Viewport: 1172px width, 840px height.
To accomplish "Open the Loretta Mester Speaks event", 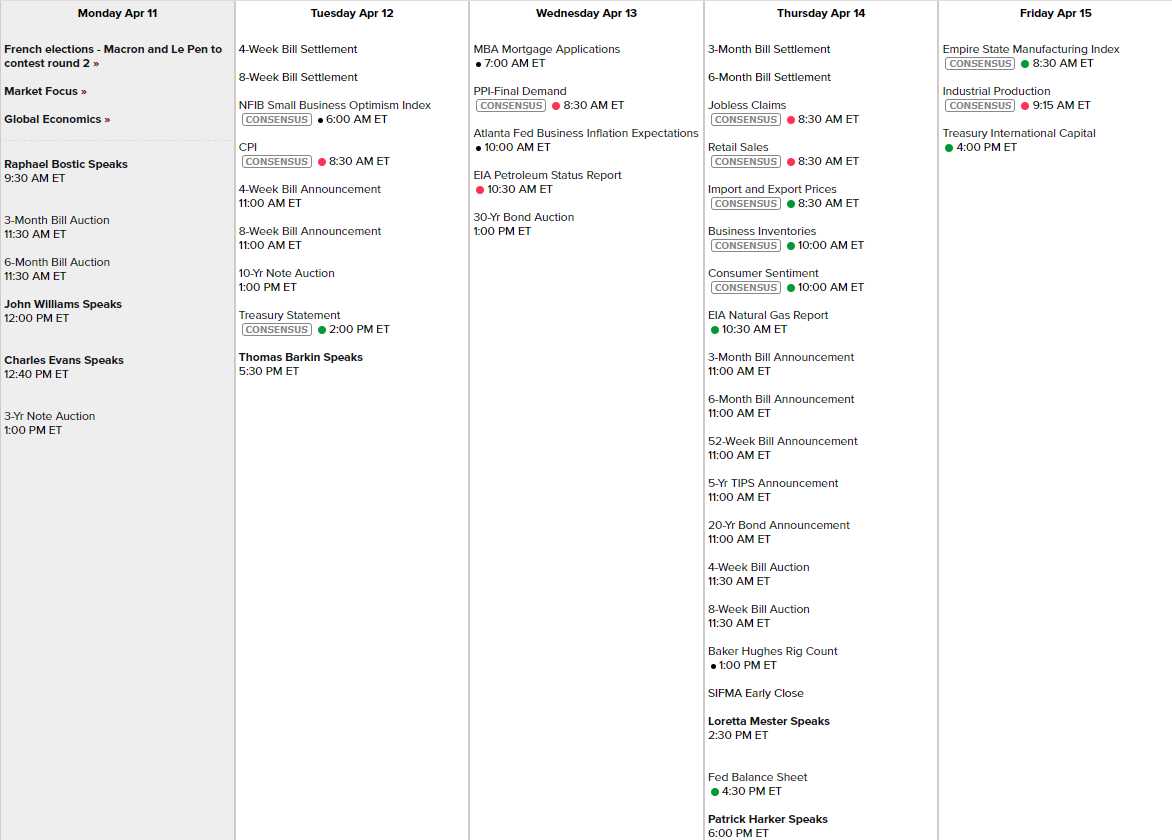I will 768,721.
